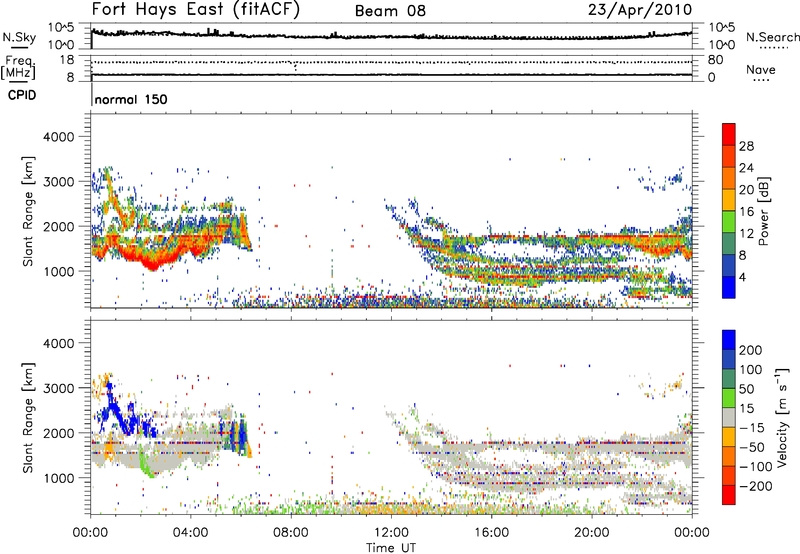This screenshot has height=554, width=800.
Task: Select the Power [dB] colorbar title
Action: tap(763, 211)
